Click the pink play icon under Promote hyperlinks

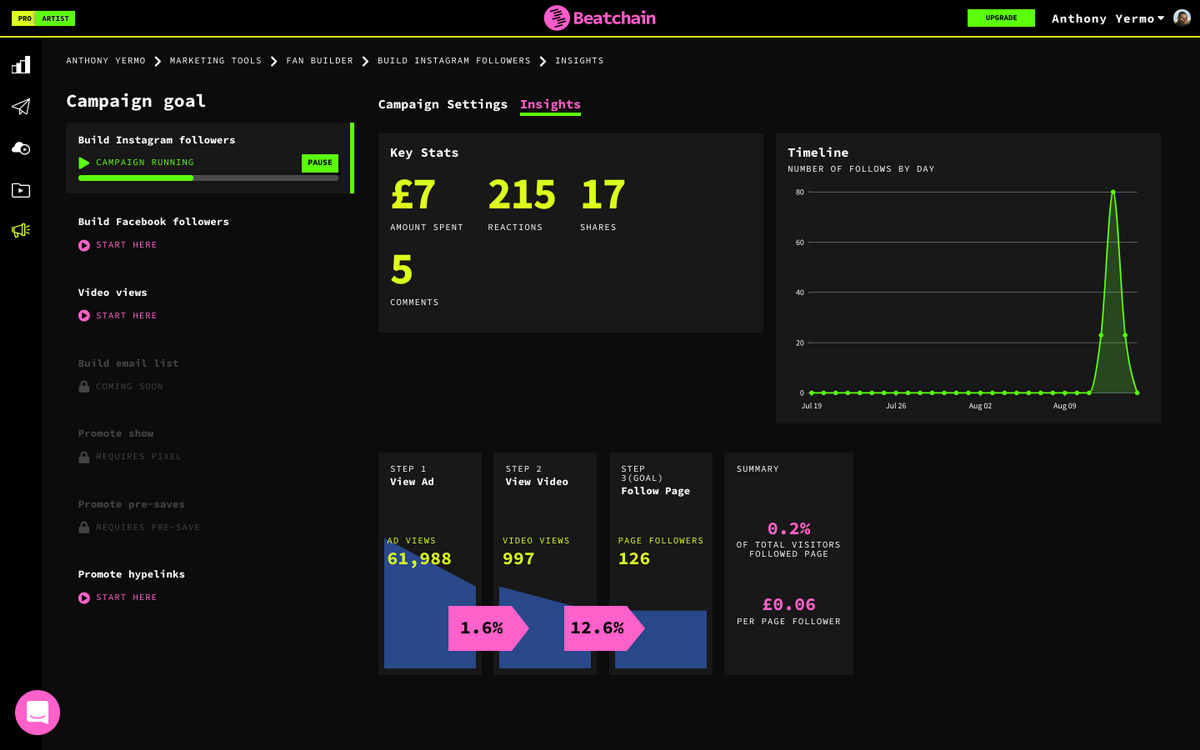(84, 598)
